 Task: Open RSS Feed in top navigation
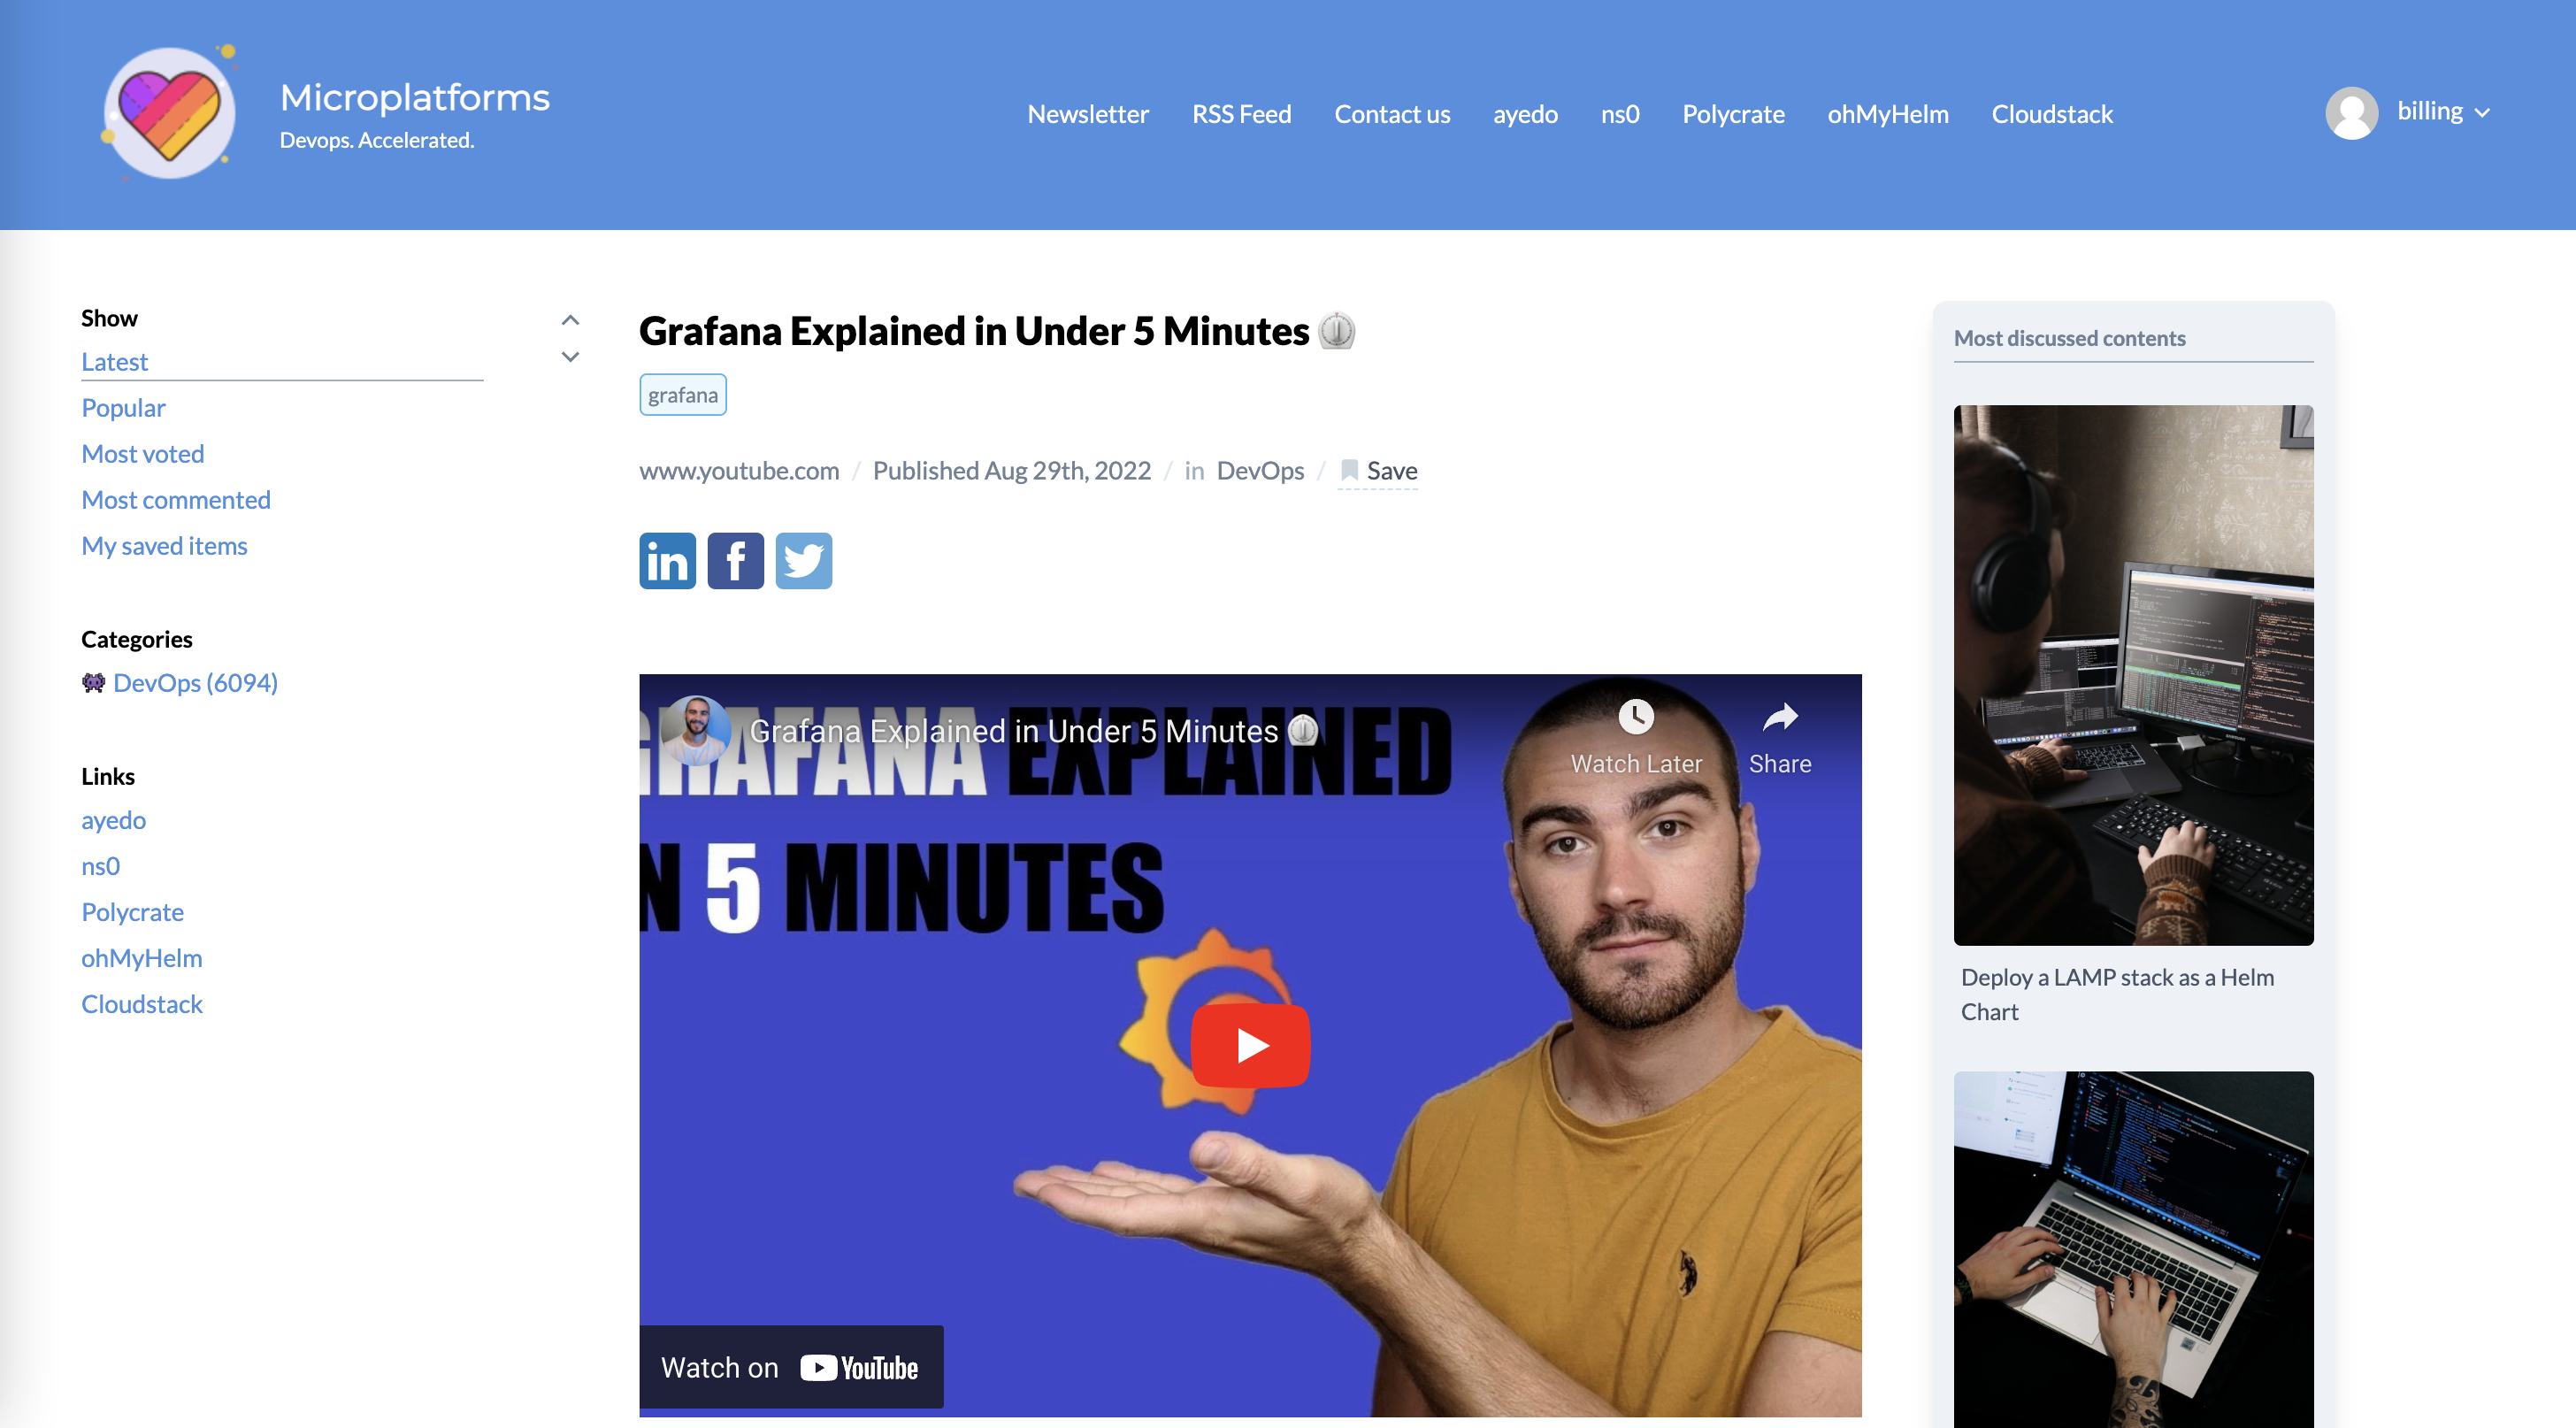1241,114
